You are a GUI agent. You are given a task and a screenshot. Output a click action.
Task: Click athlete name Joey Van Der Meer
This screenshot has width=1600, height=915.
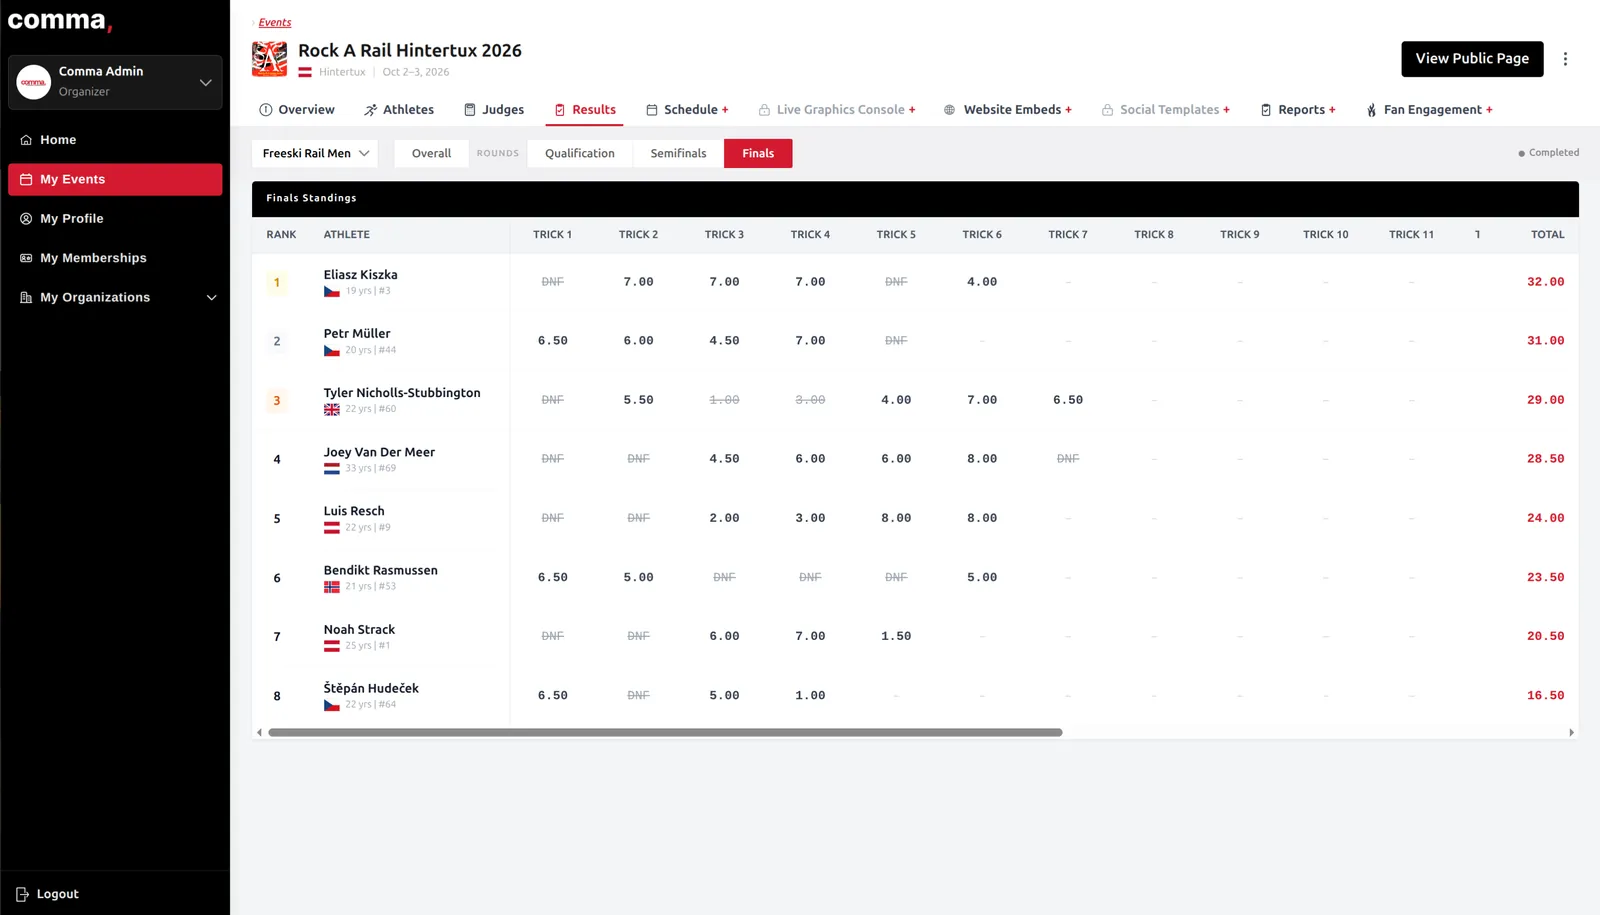point(379,452)
